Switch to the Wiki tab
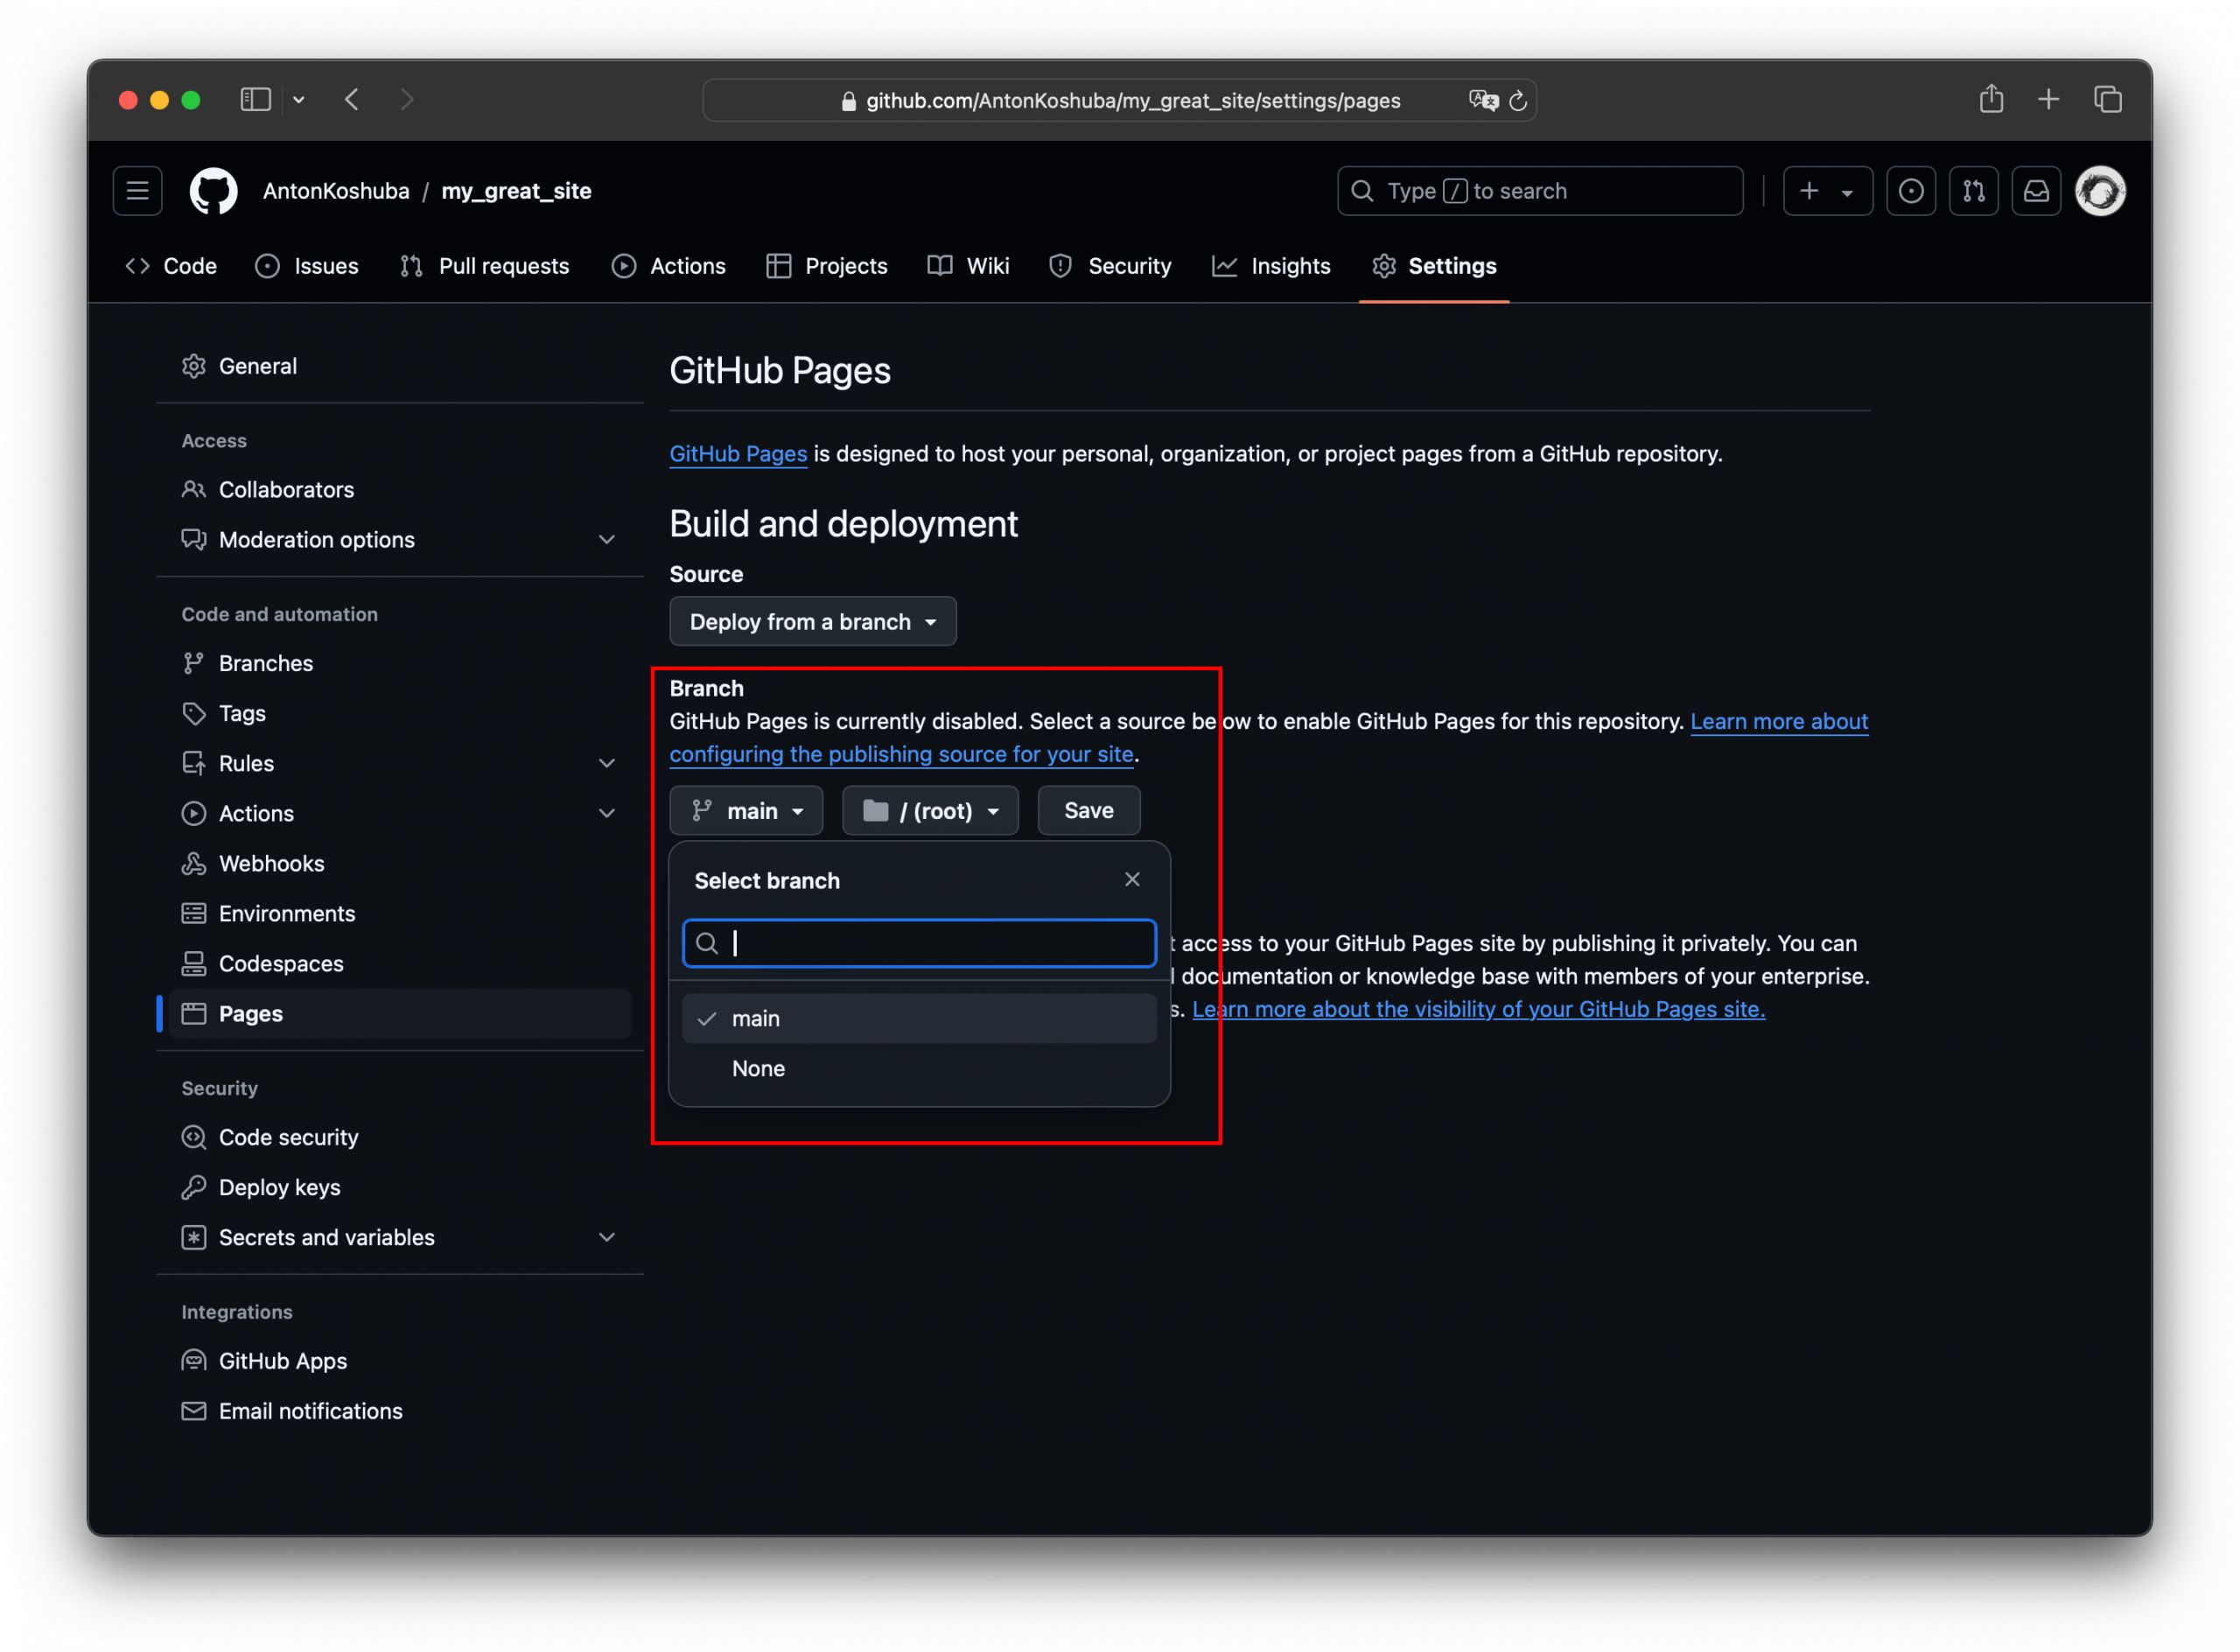This screenshot has width=2240, height=1652. coord(968,266)
